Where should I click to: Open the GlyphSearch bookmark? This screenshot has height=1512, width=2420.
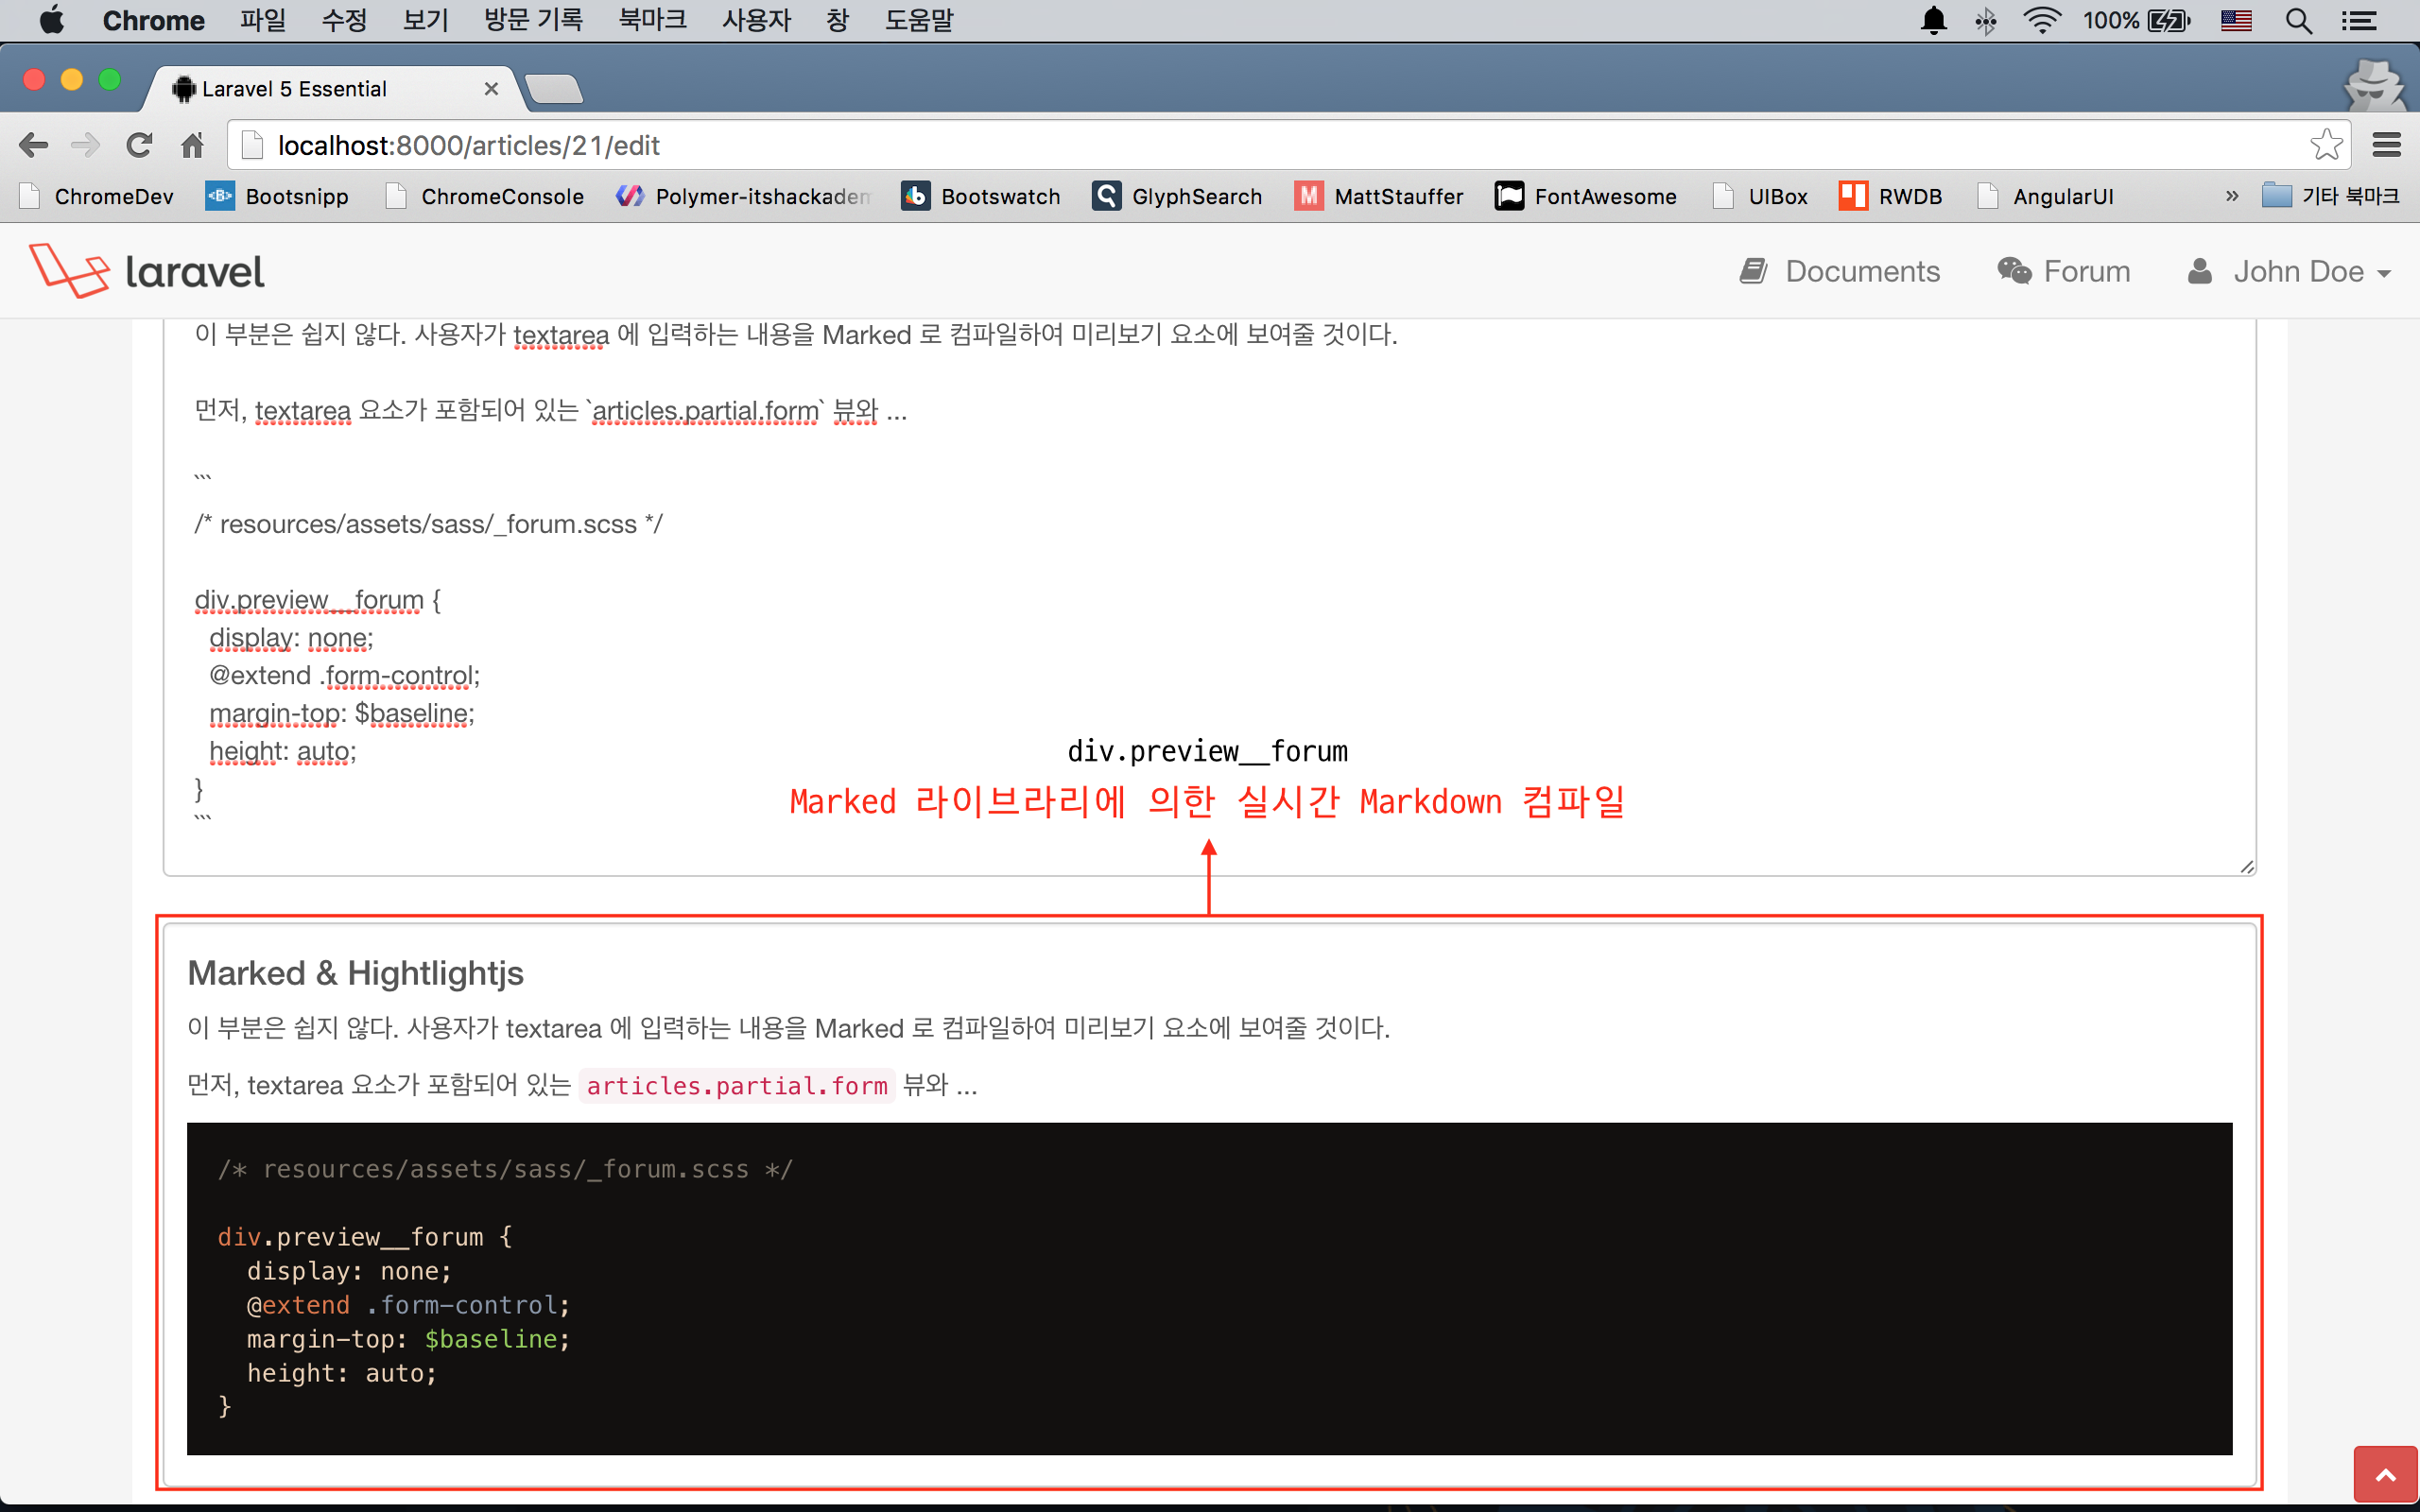1177,197
